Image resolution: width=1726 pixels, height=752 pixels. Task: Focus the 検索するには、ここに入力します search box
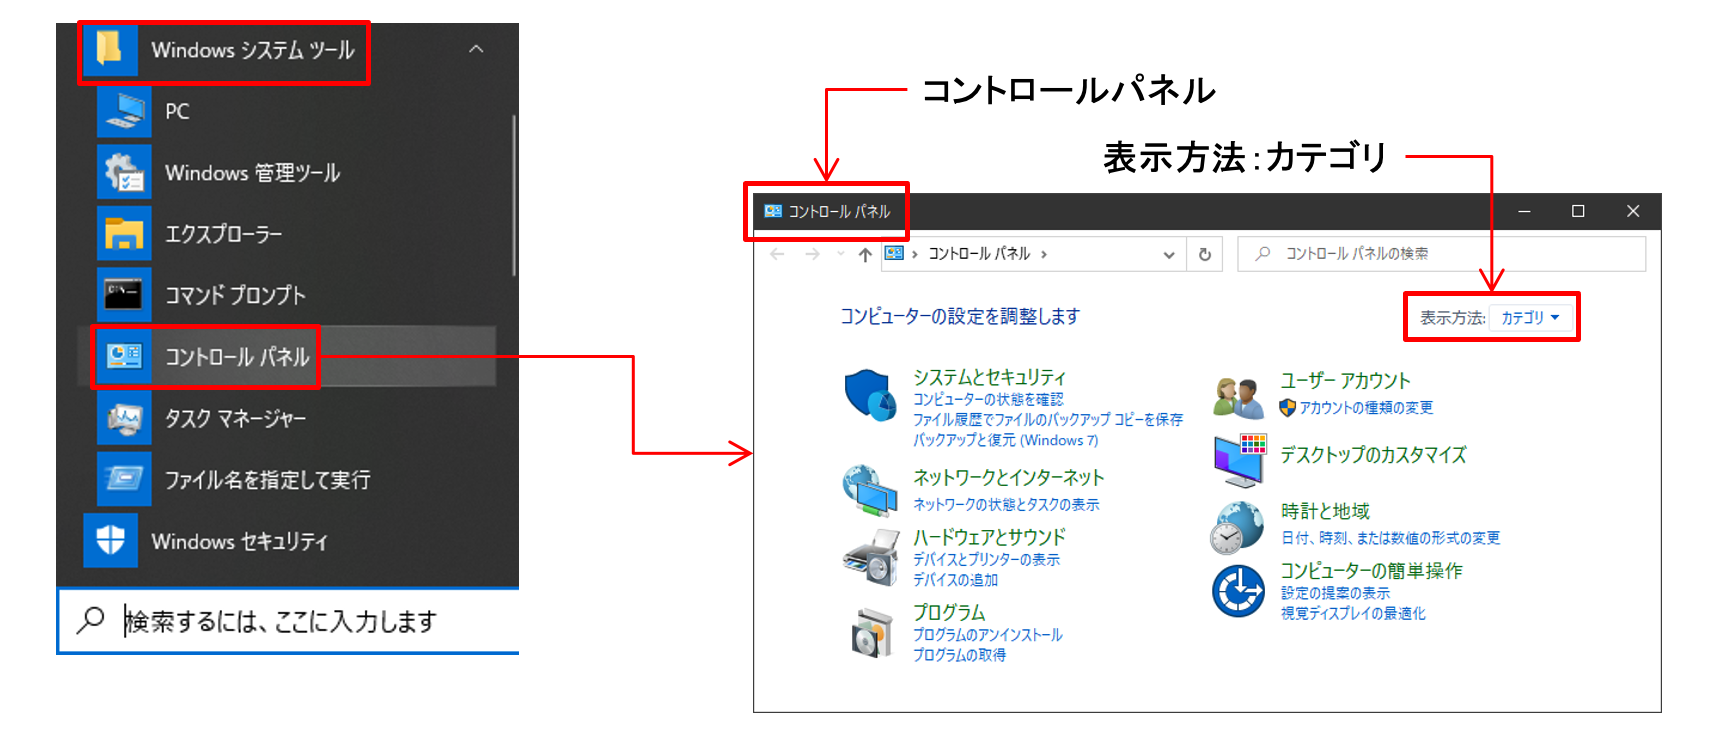coord(288,621)
